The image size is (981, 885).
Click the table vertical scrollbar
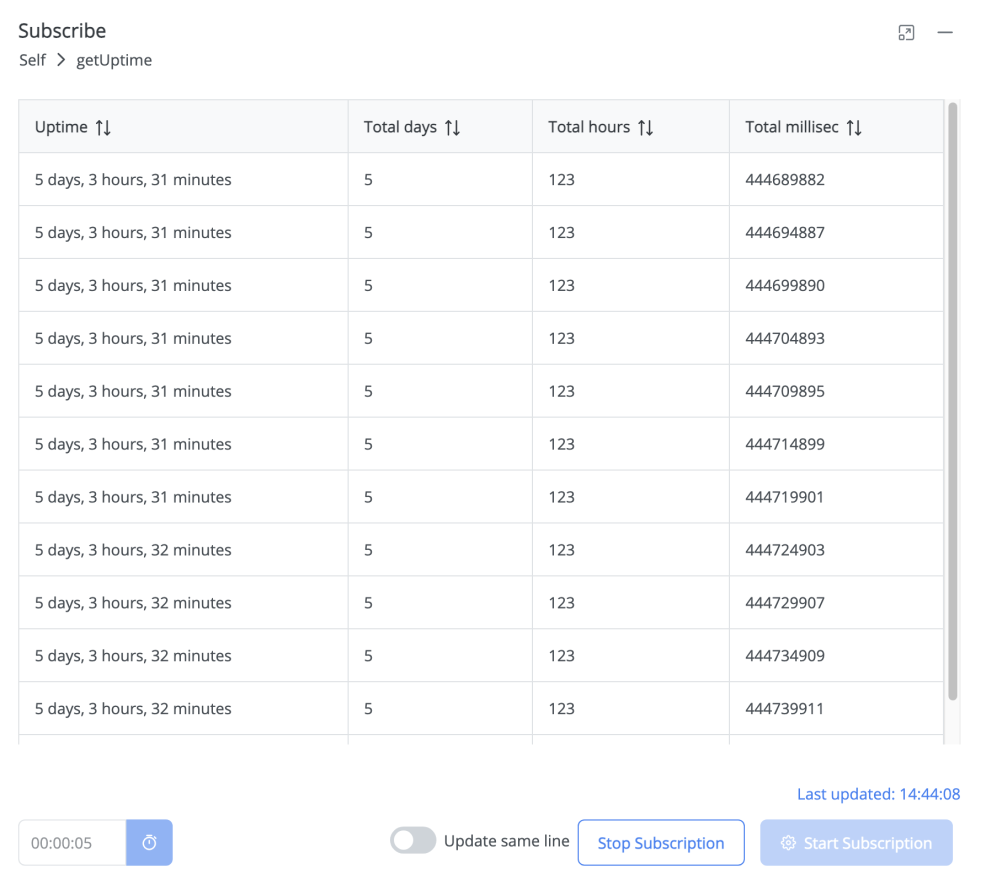pyautogui.click(x=952, y=400)
